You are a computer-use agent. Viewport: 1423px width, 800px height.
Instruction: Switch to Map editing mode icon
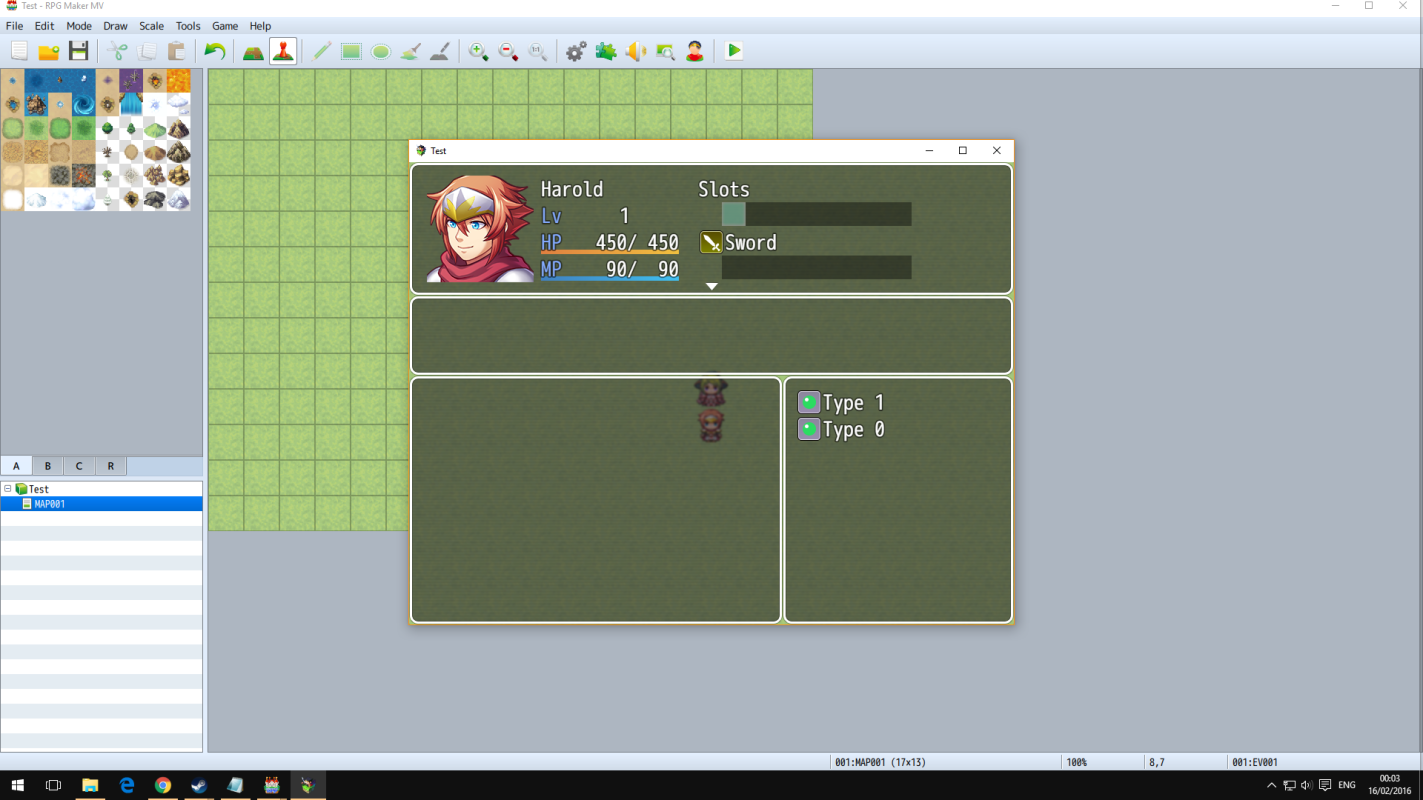point(253,51)
